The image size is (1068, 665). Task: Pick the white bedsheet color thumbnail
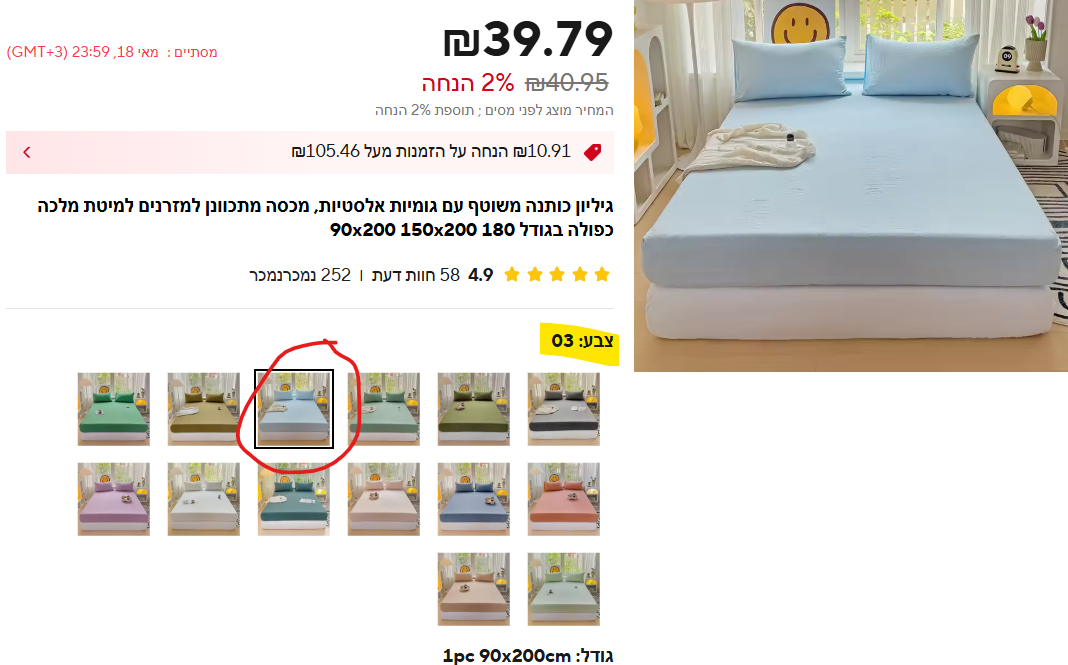(204, 499)
